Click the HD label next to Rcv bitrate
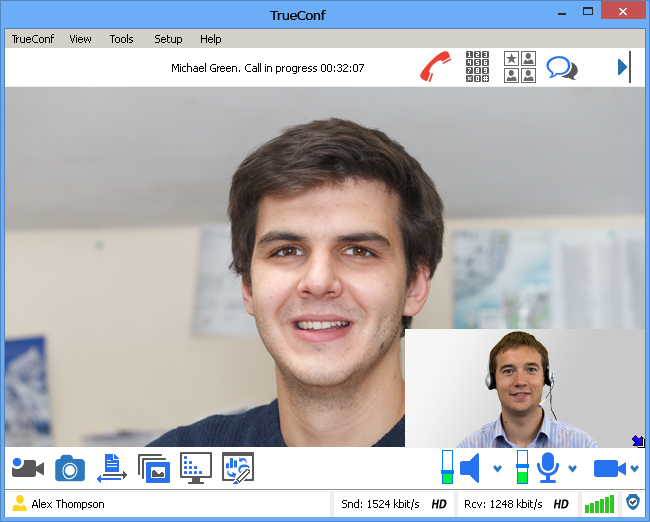Screen dimensions: 650x522 561,504
